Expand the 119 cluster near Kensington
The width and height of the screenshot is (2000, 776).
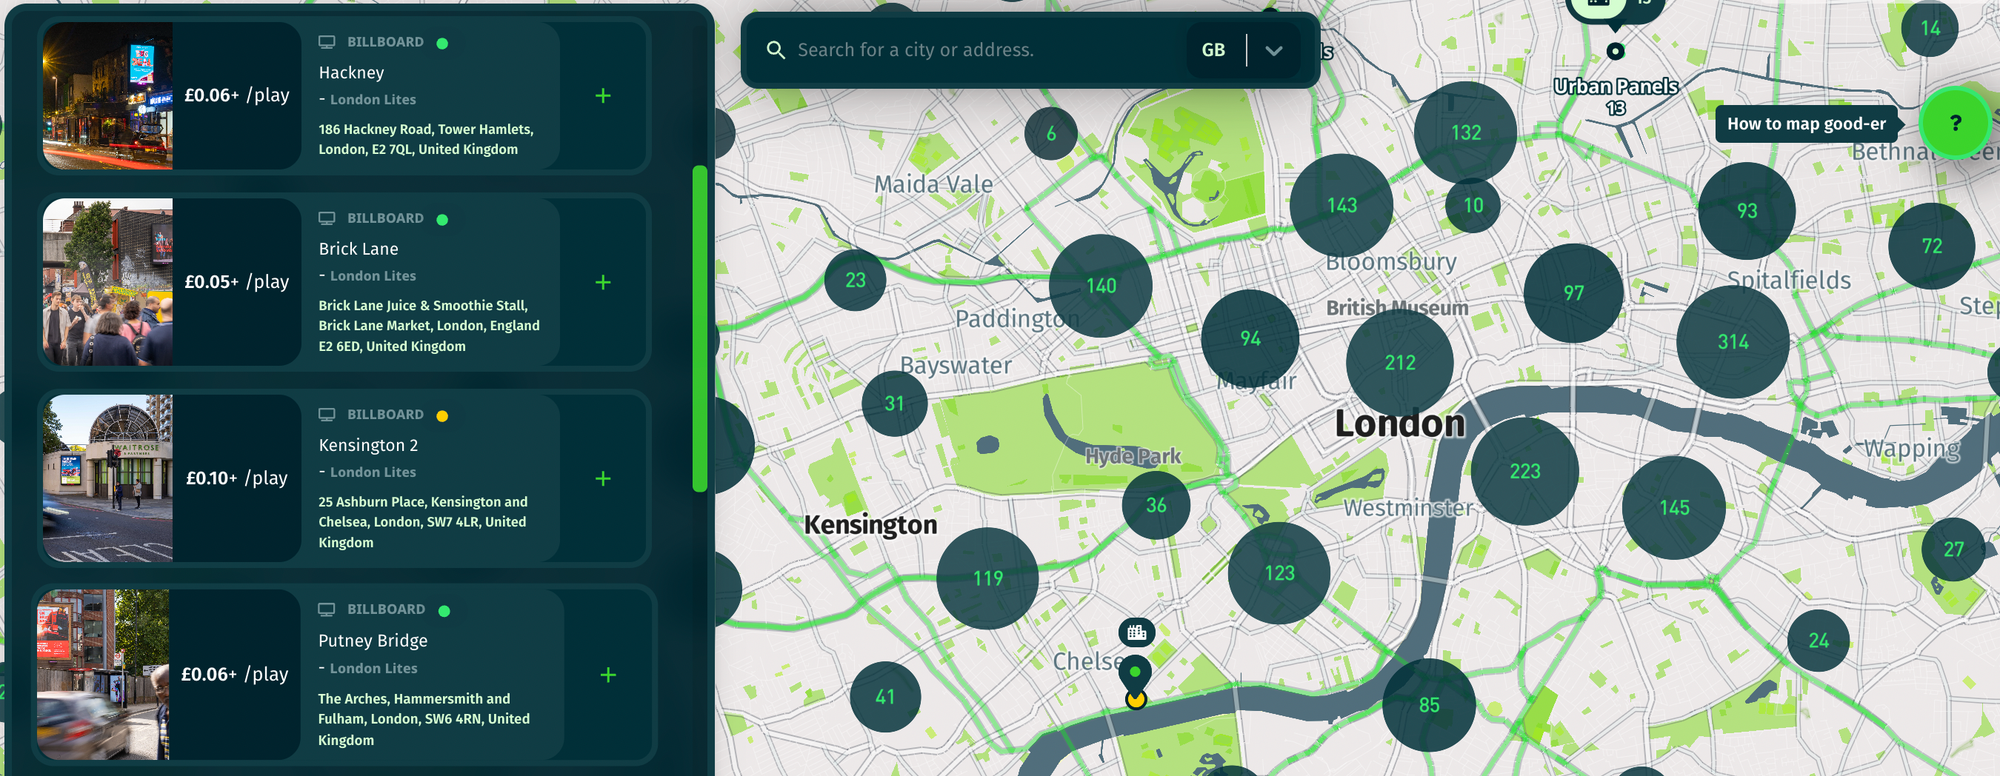click(988, 578)
